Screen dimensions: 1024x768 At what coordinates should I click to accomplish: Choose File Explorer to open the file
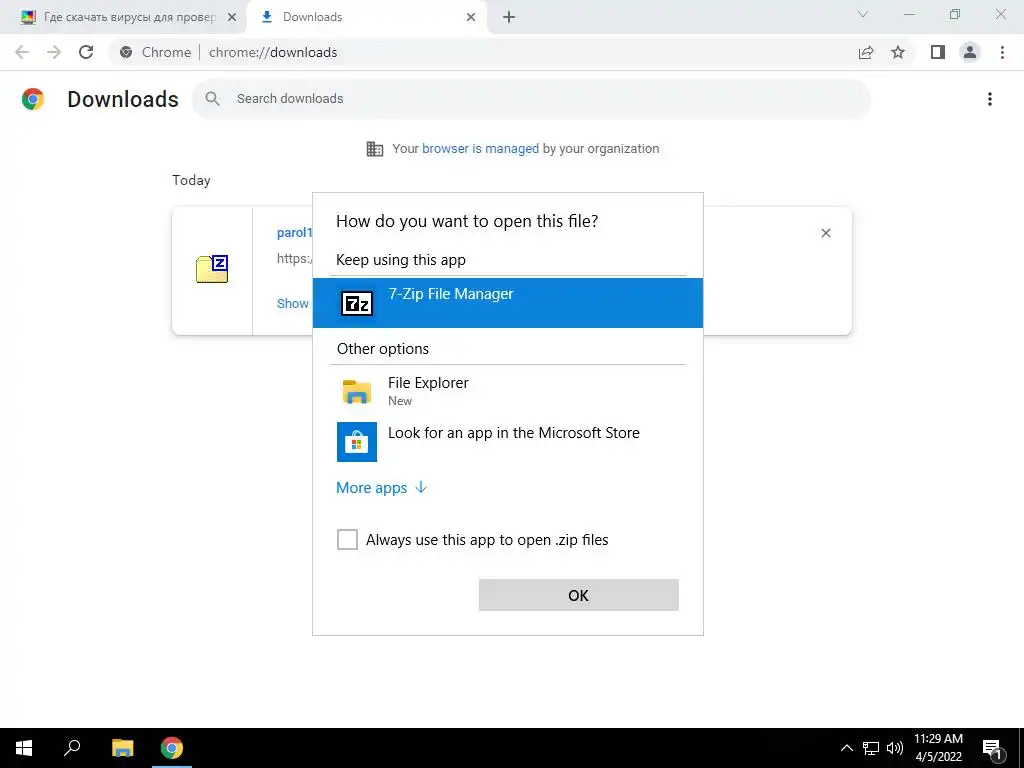(x=507, y=391)
